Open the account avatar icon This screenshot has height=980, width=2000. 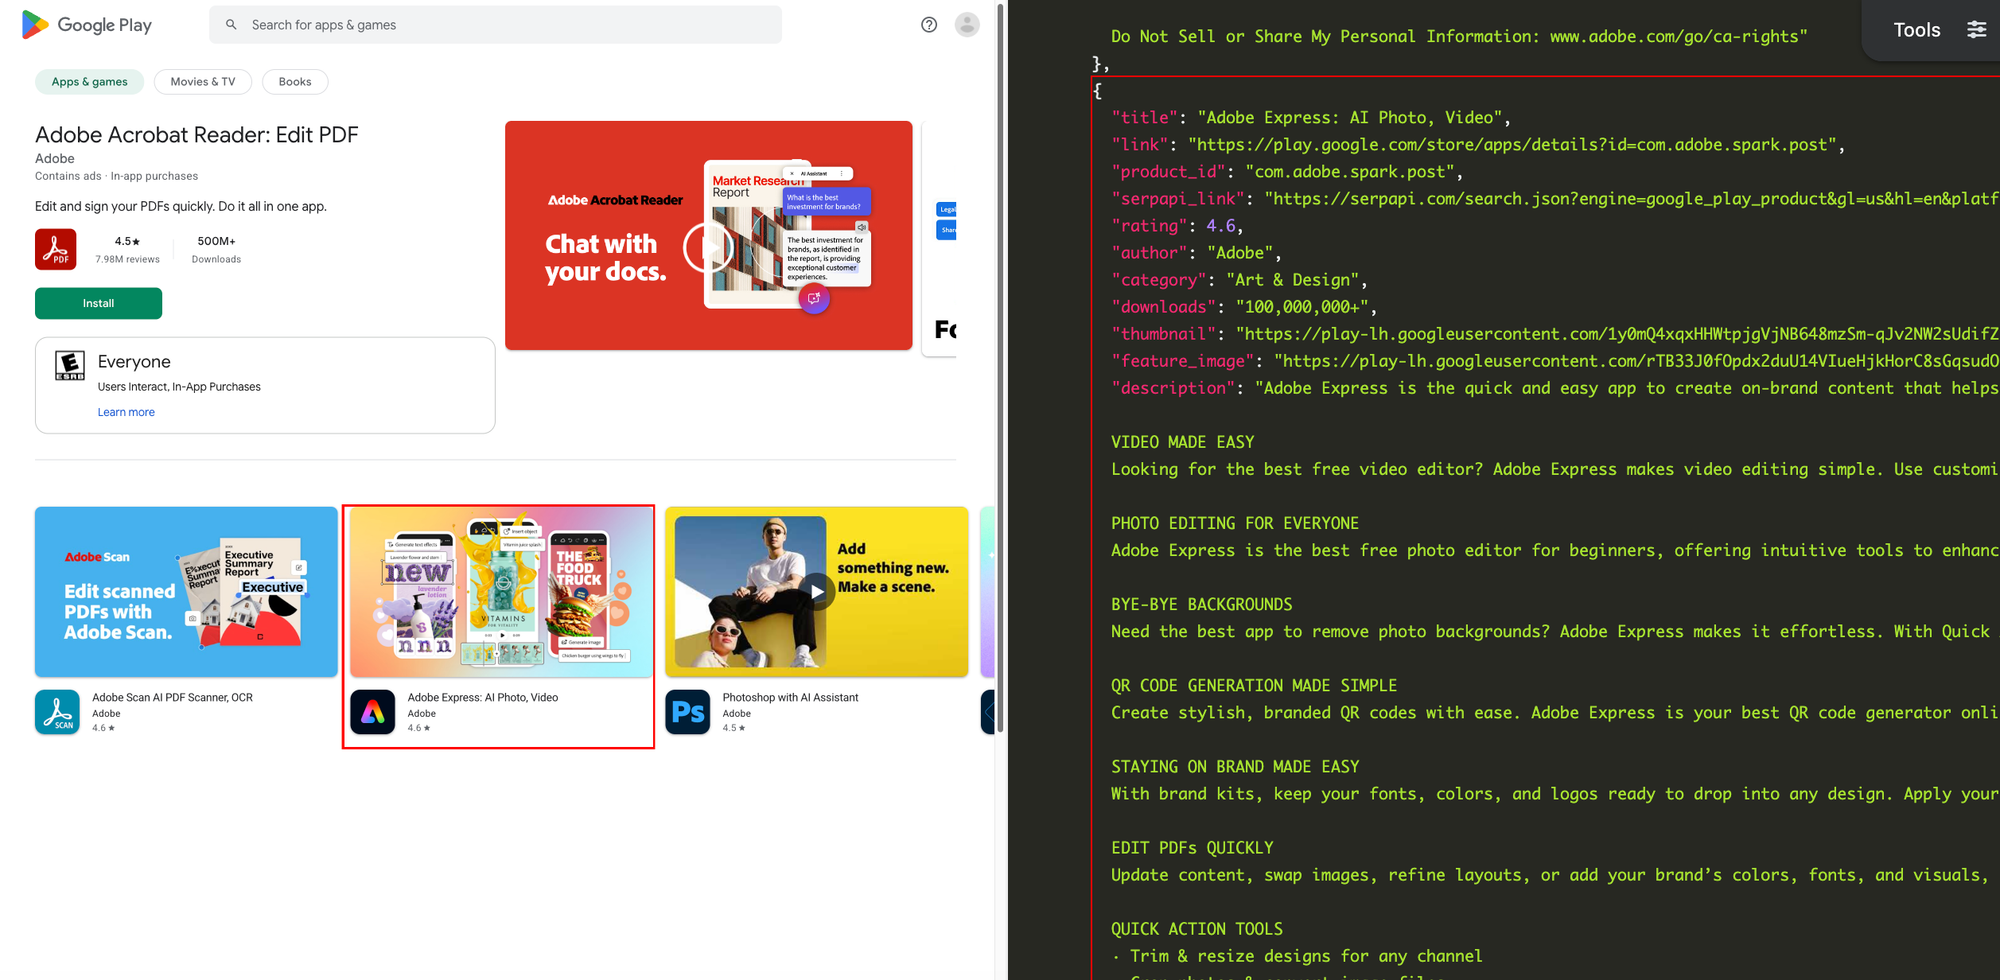[967, 25]
